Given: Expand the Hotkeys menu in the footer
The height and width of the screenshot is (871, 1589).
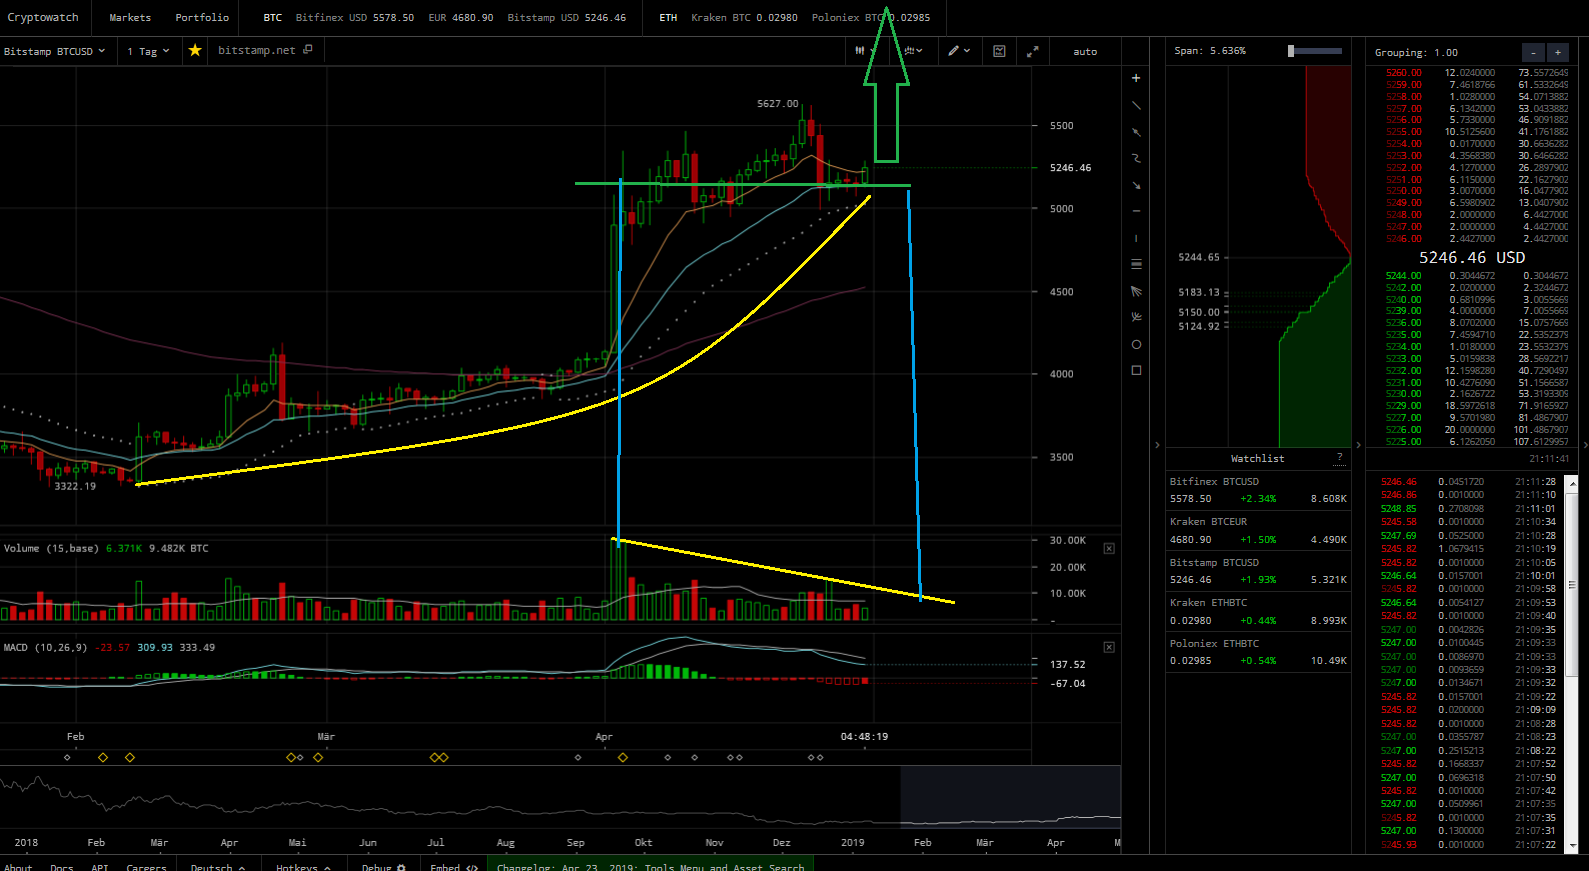Looking at the screenshot, I should click(303, 867).
